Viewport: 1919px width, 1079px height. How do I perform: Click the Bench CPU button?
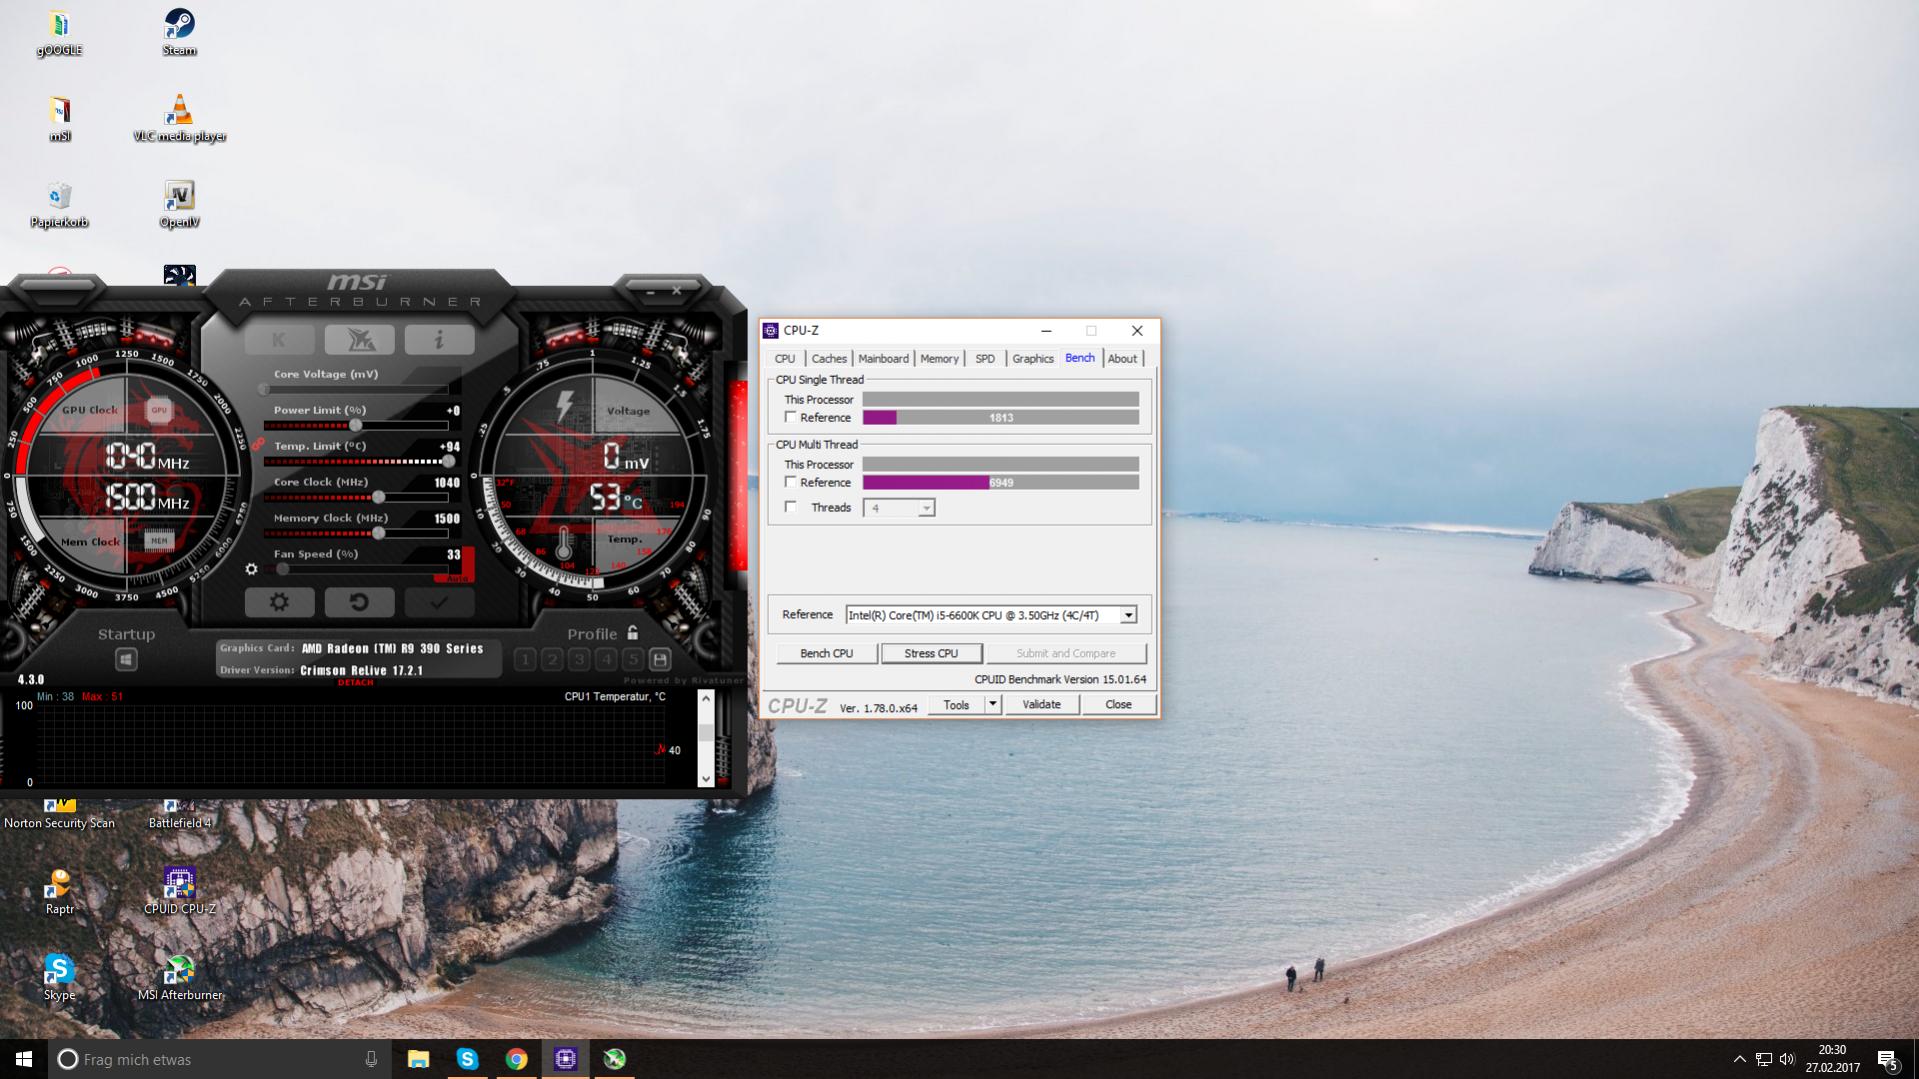pos(827,653)
